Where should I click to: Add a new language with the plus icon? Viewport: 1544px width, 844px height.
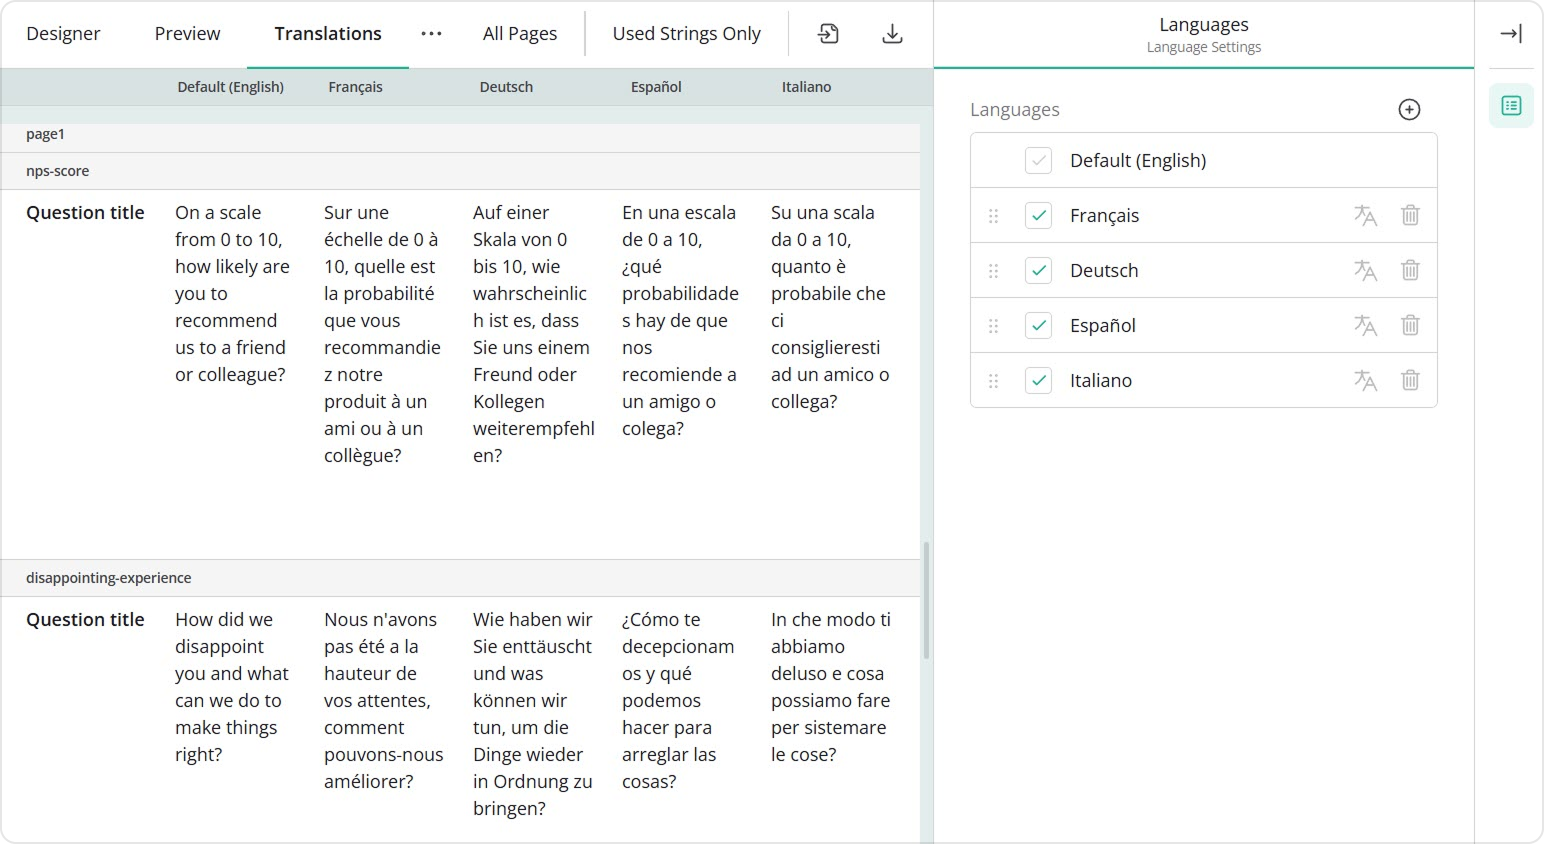coord(1409,110)
